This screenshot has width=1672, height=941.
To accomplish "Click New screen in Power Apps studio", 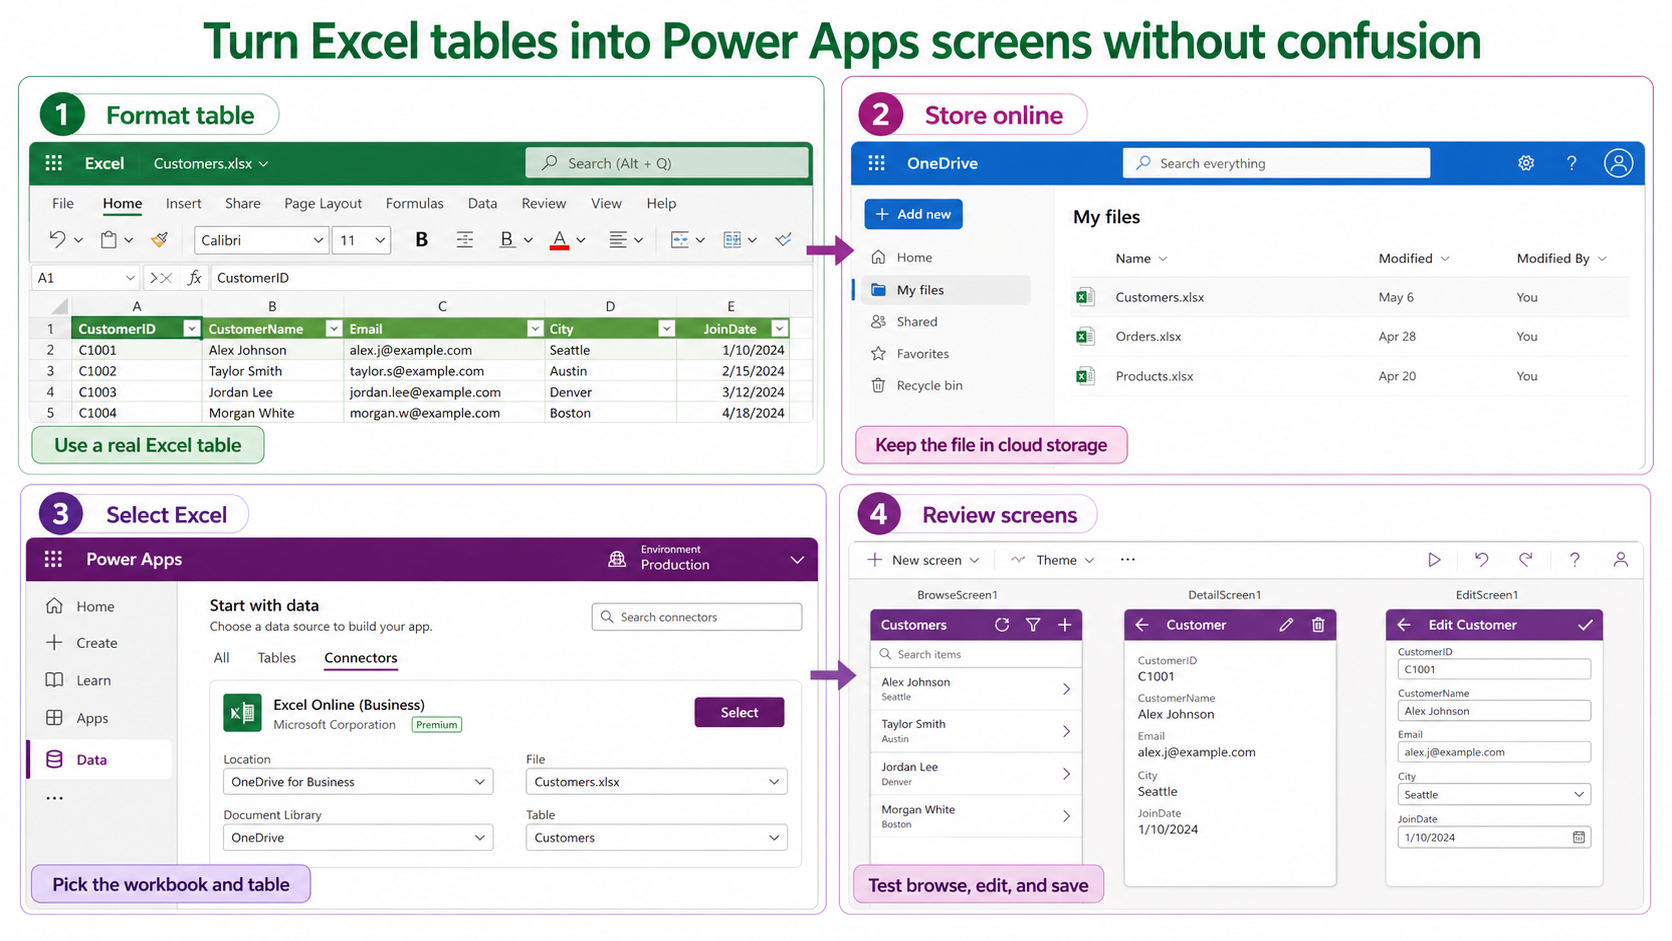I will coord(923,560).
